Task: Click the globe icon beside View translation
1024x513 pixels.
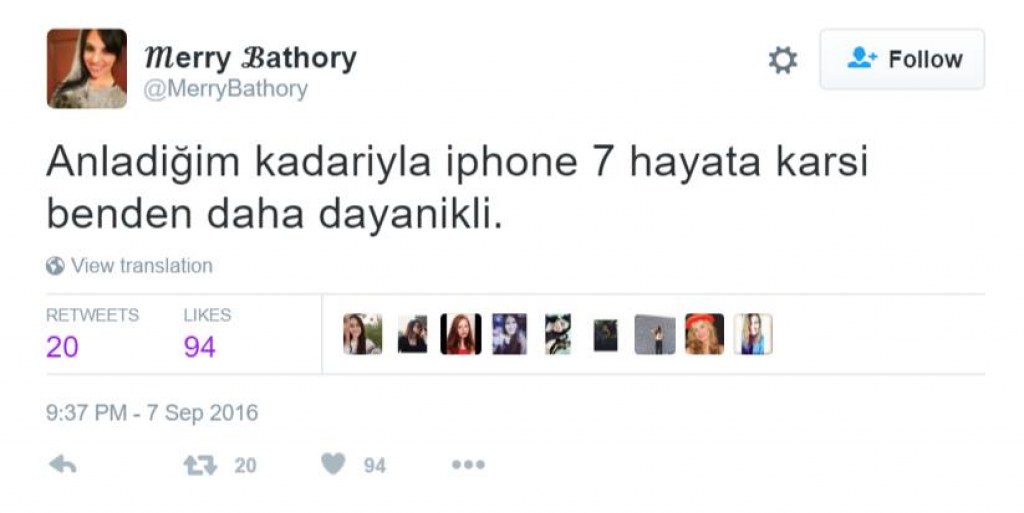Action: tap(56, 266)
